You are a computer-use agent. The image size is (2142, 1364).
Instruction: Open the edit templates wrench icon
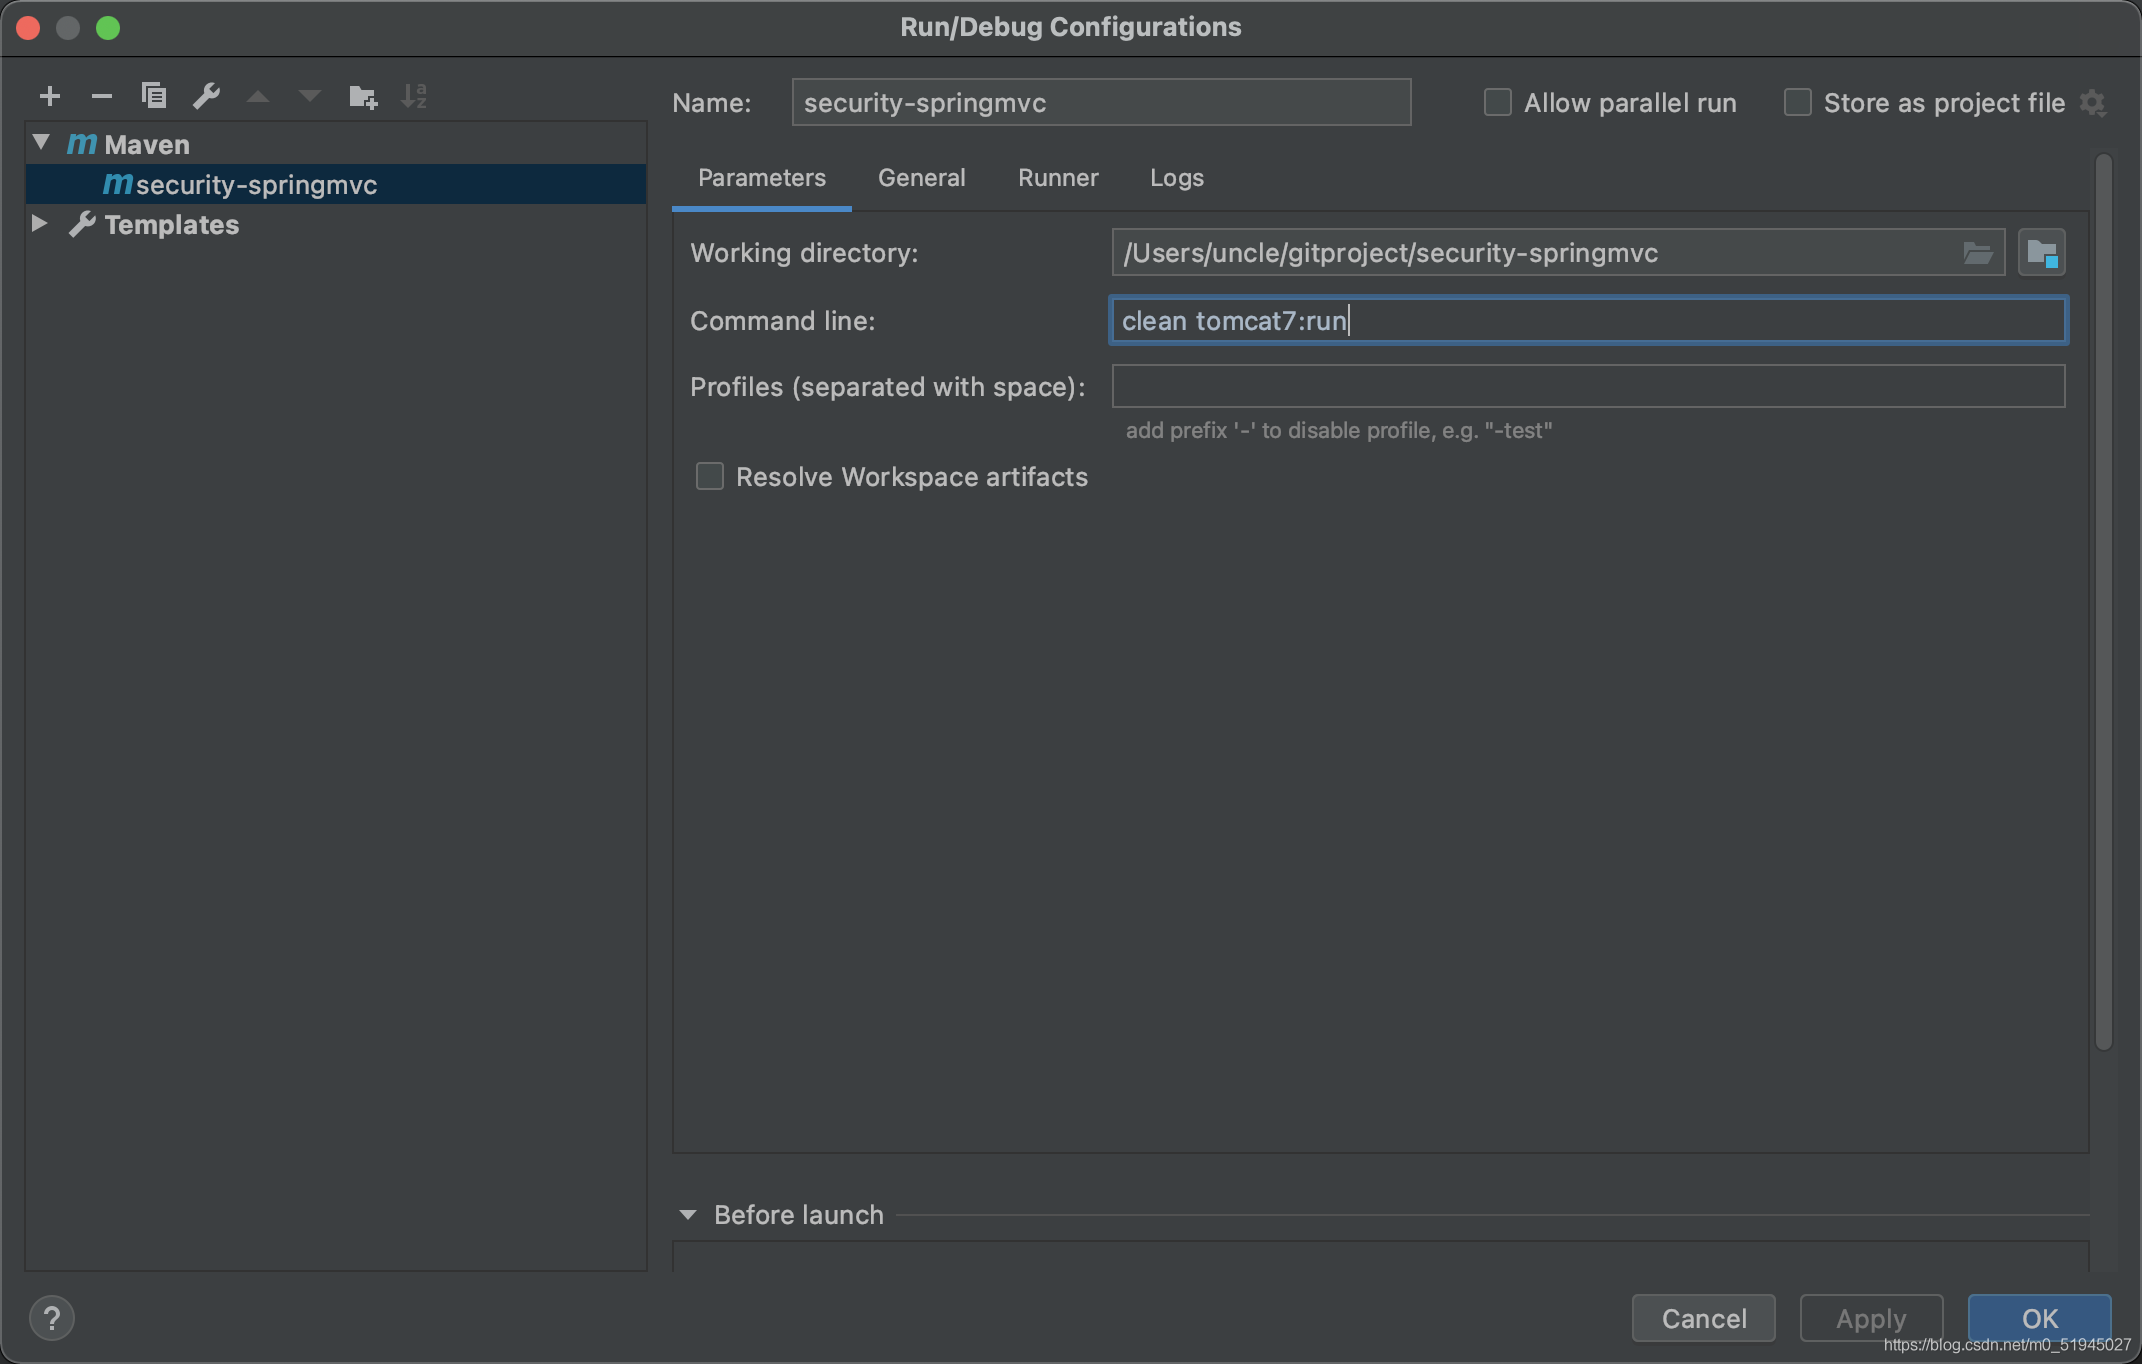[206, 96]
